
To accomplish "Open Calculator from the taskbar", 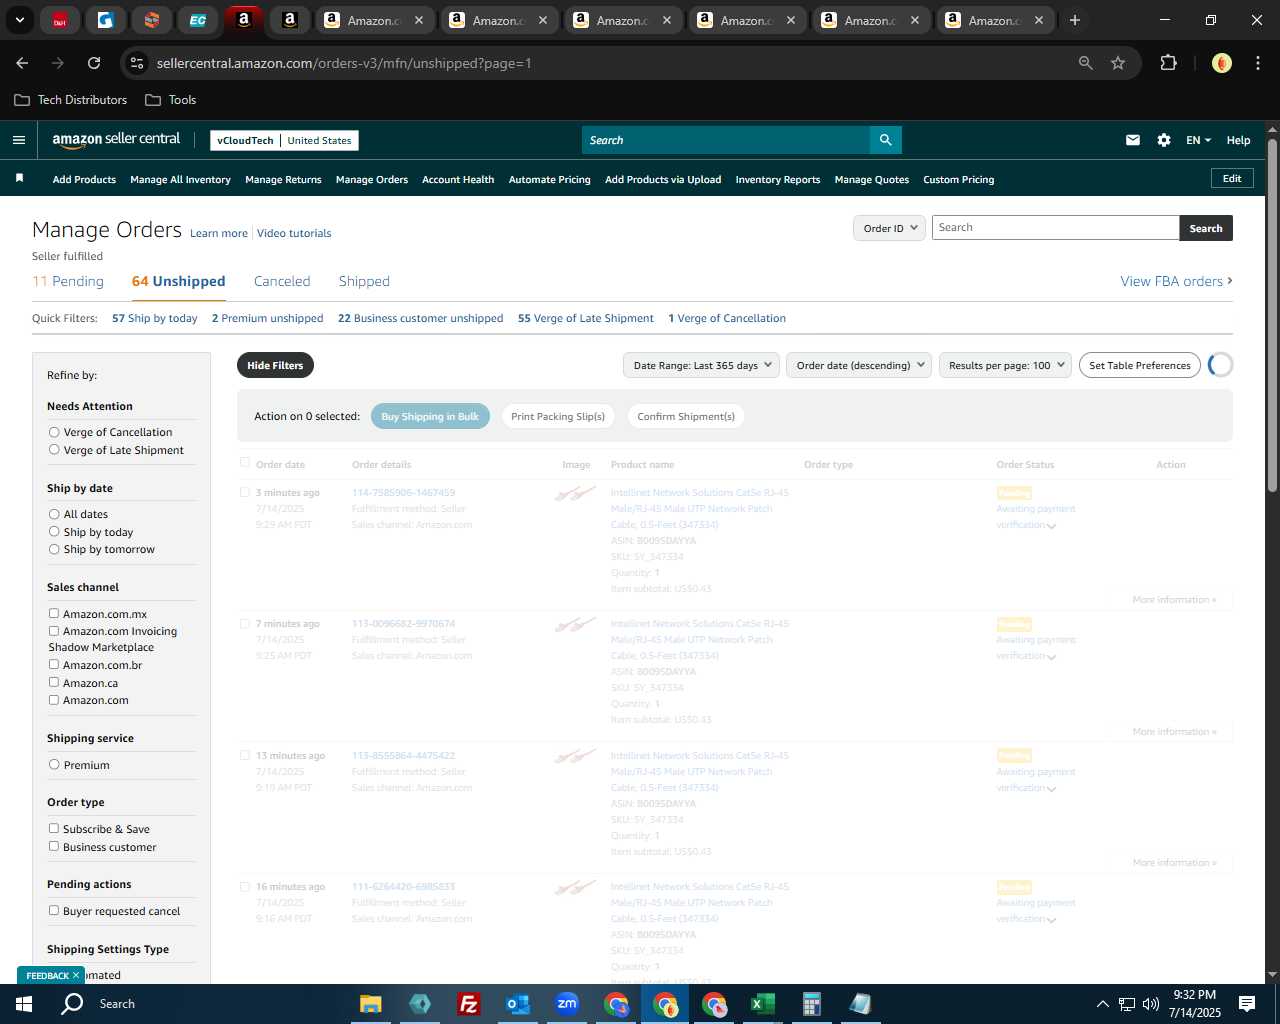I will click(x=811, y=1004).
